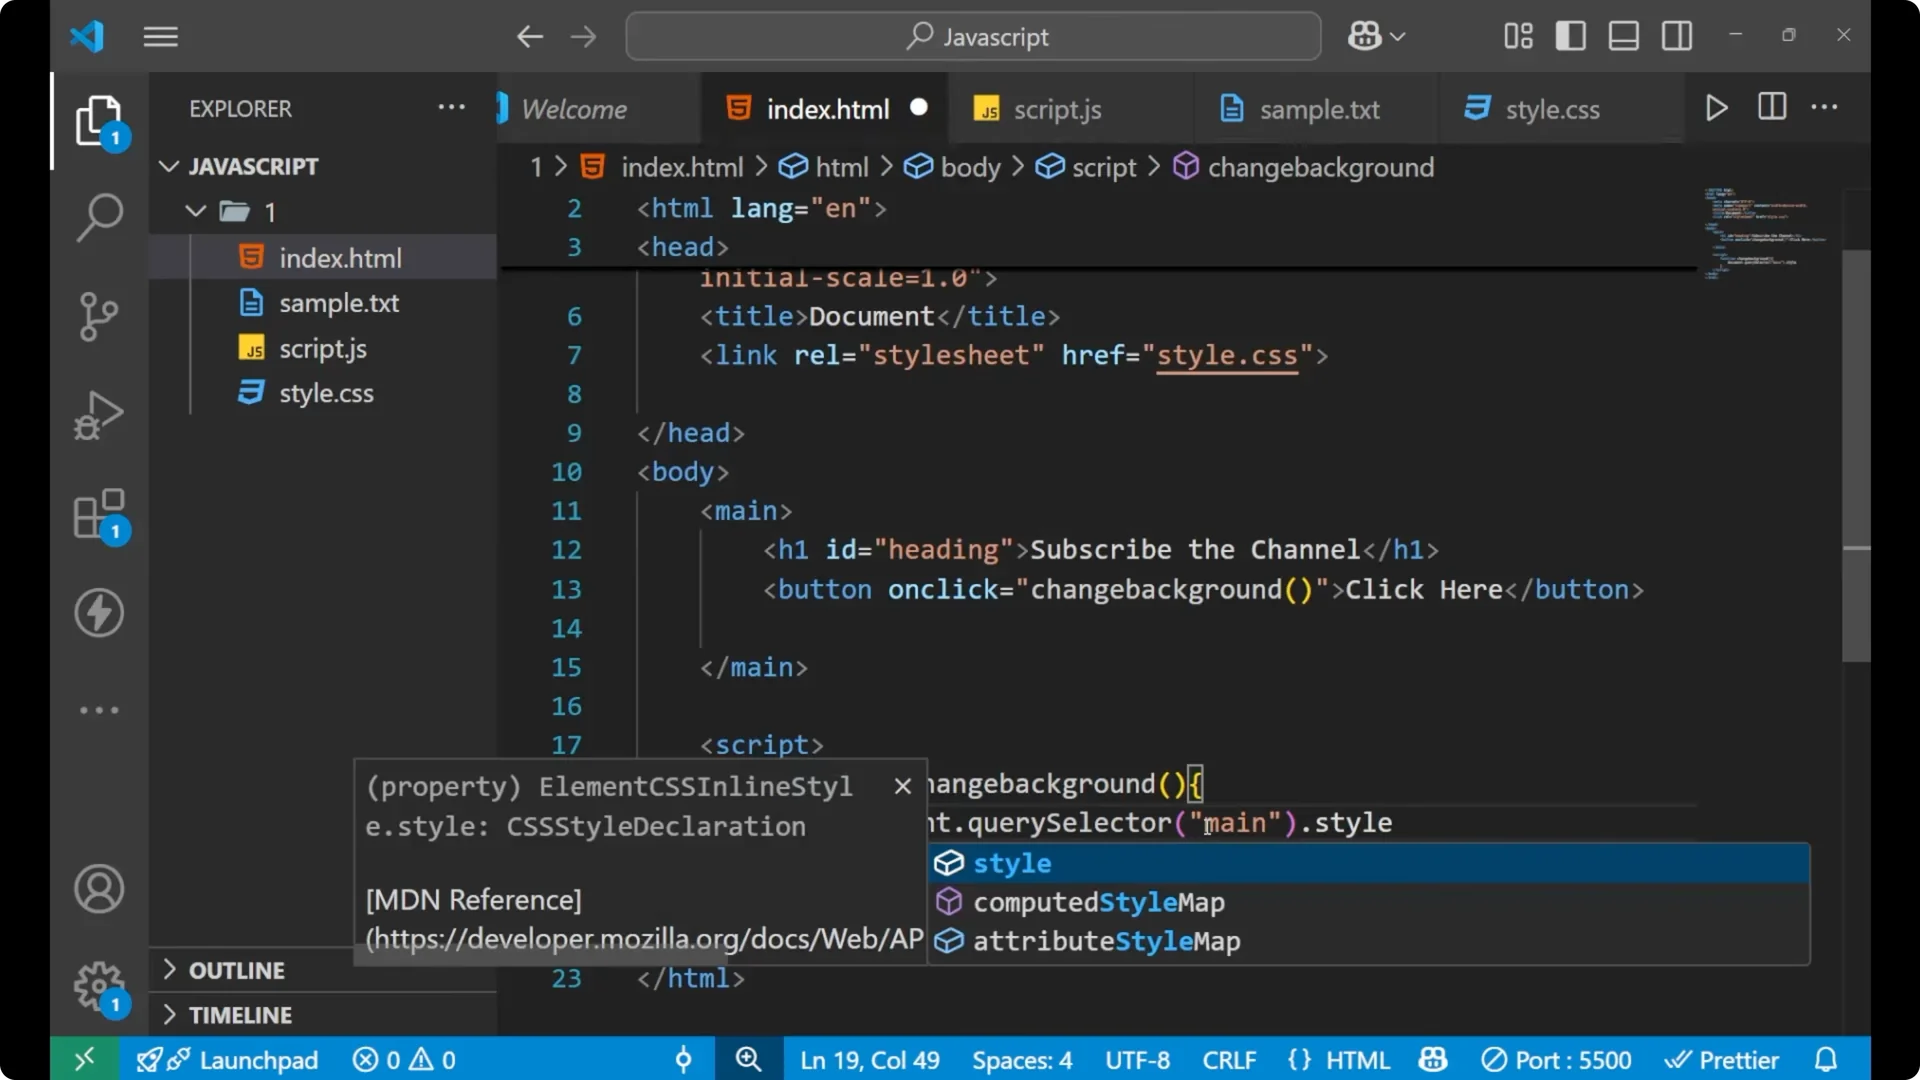This screenshot has height=1080, width=1920.
Task: Open the Search panel
Action: 98,216
